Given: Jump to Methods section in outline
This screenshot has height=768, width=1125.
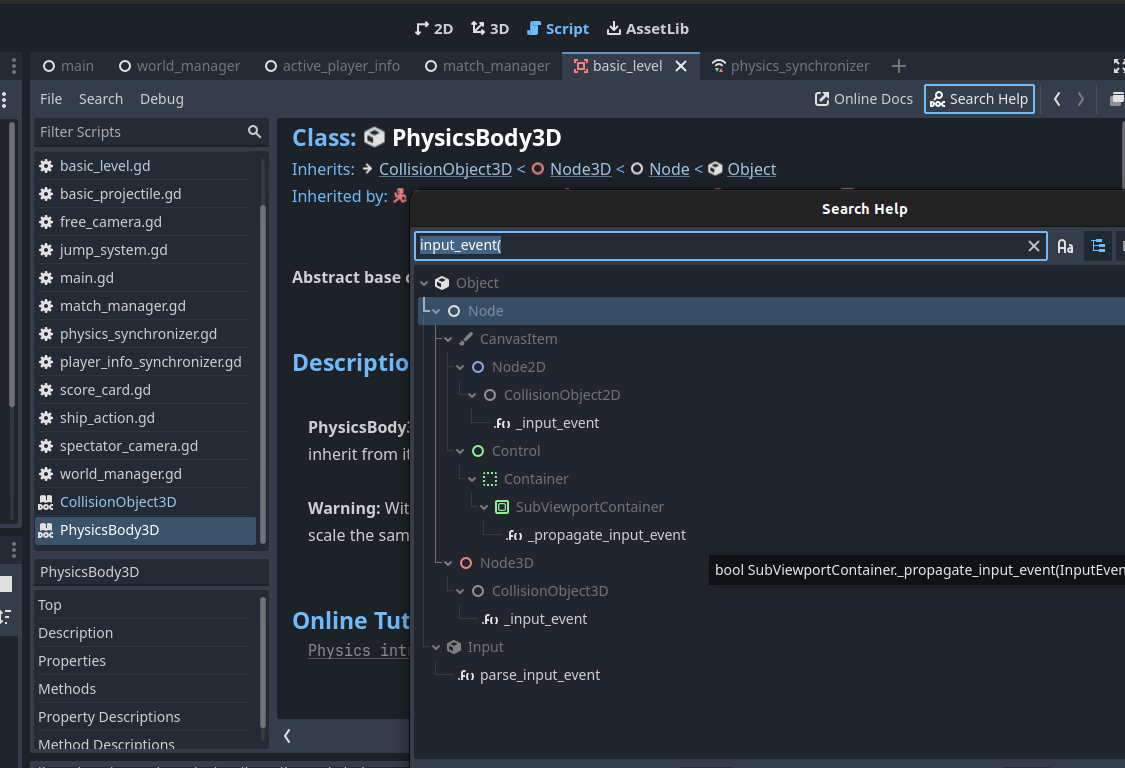Looking at the screenshot, I should [146, 689].
